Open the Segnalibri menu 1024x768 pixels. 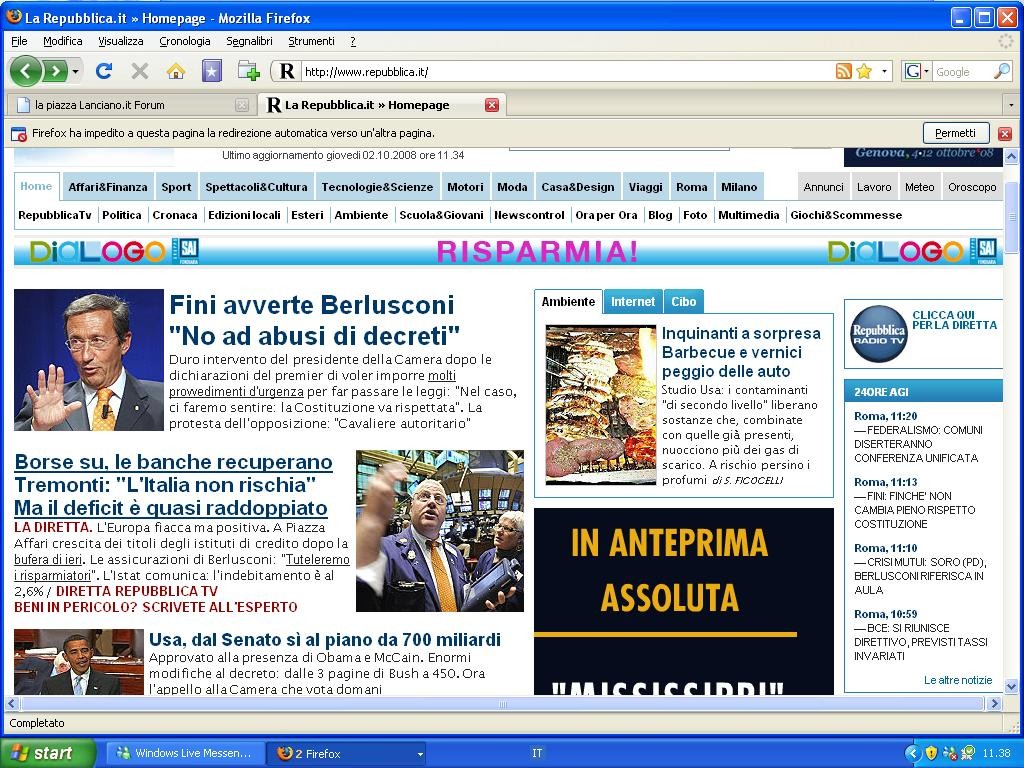coord(249,41)
